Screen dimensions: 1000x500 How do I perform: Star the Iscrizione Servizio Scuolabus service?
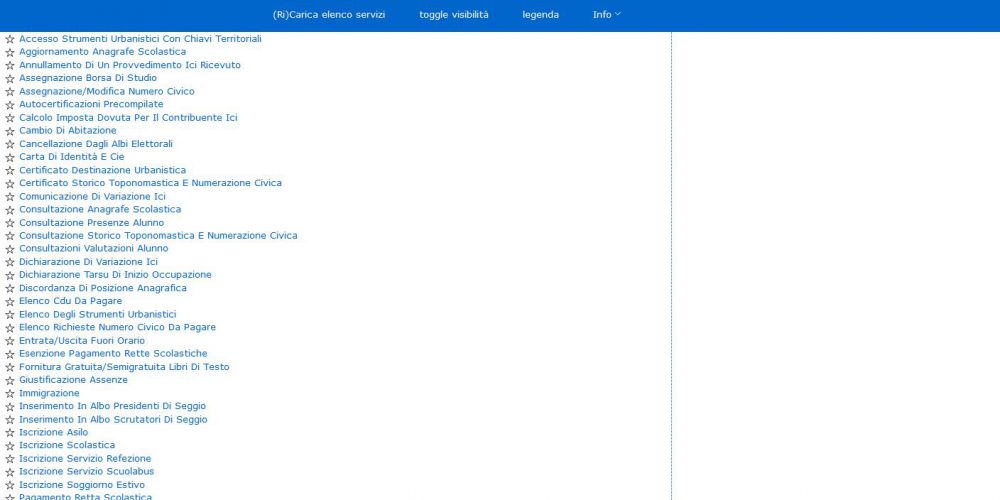click(10, 473)
